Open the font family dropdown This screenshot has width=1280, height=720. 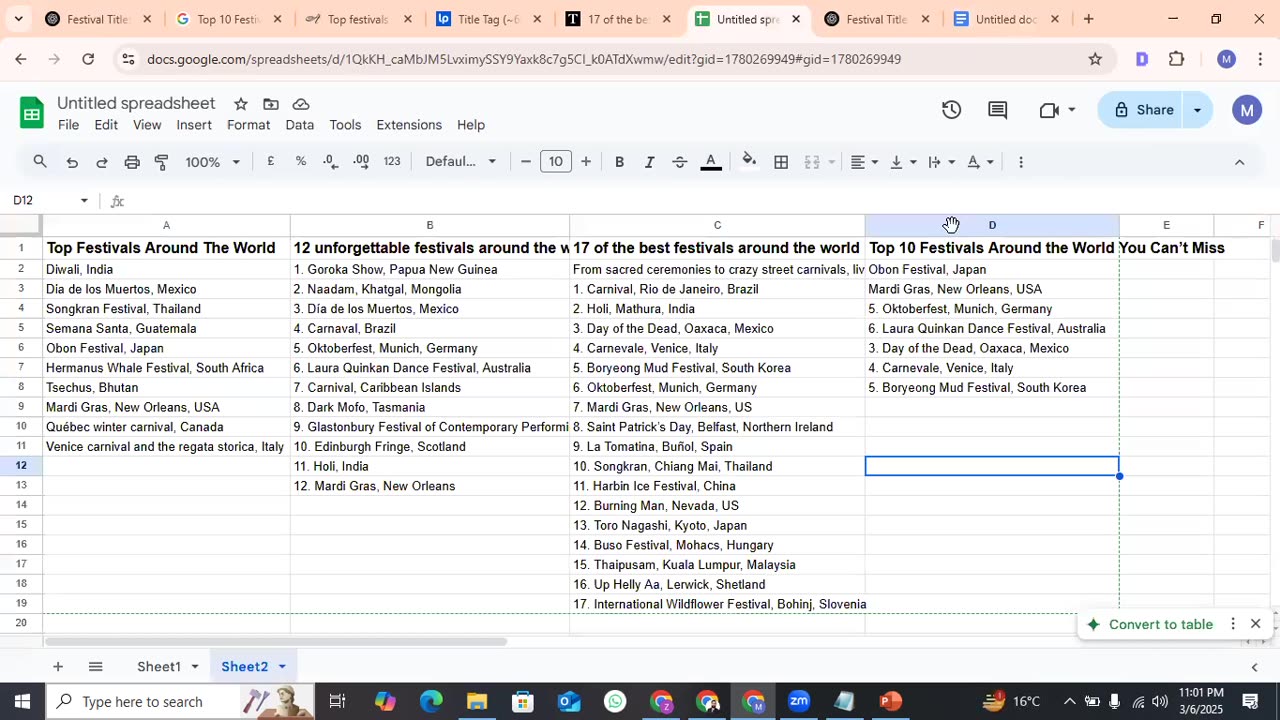(x=460, y=162)
